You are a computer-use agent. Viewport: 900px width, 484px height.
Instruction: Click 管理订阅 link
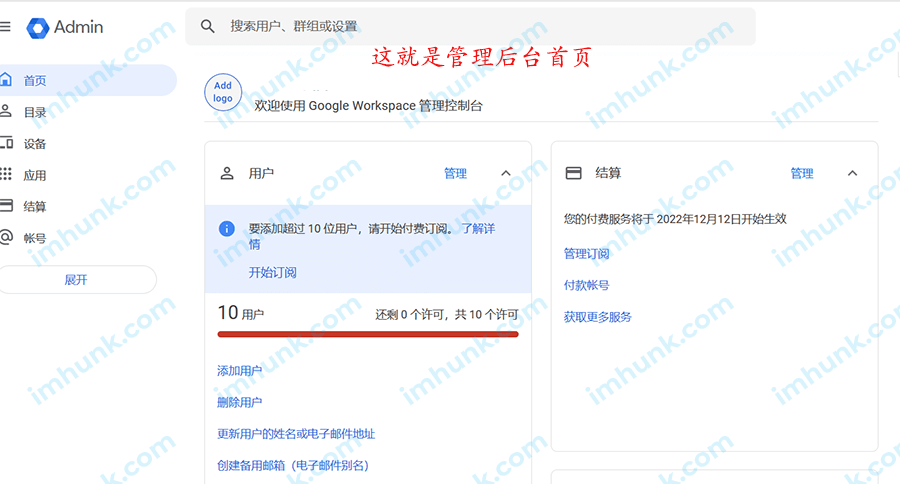[x=587, y=254]
